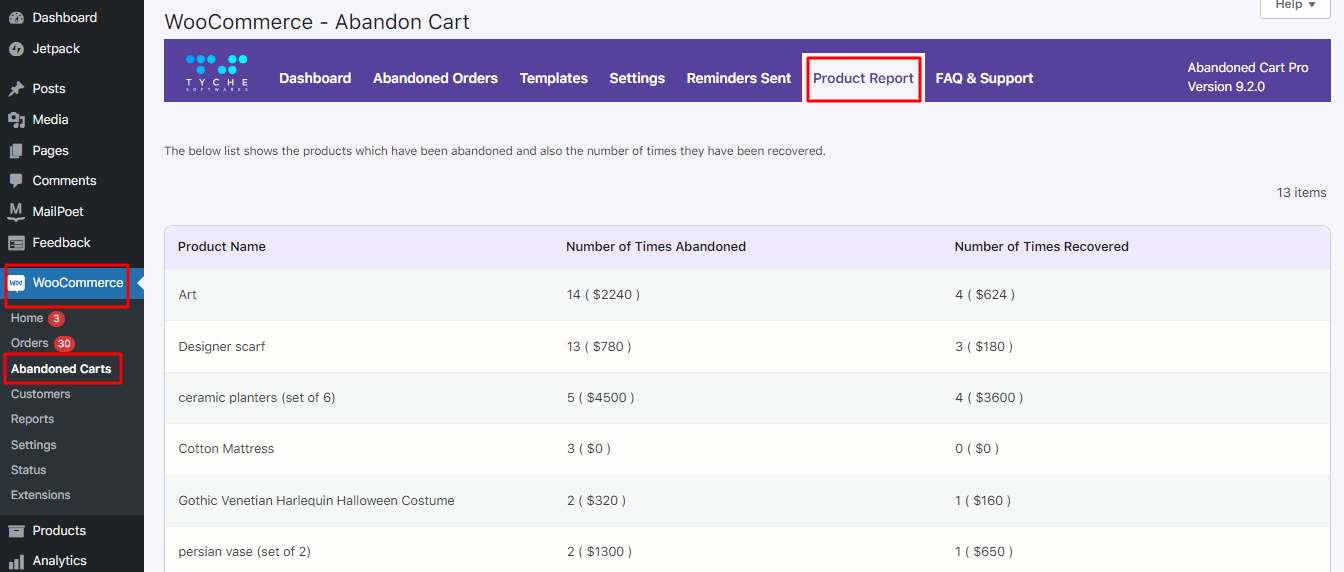This screenshot has height=572, width=1344.
Task: Open the Templates tab
Action: (553, 78)
